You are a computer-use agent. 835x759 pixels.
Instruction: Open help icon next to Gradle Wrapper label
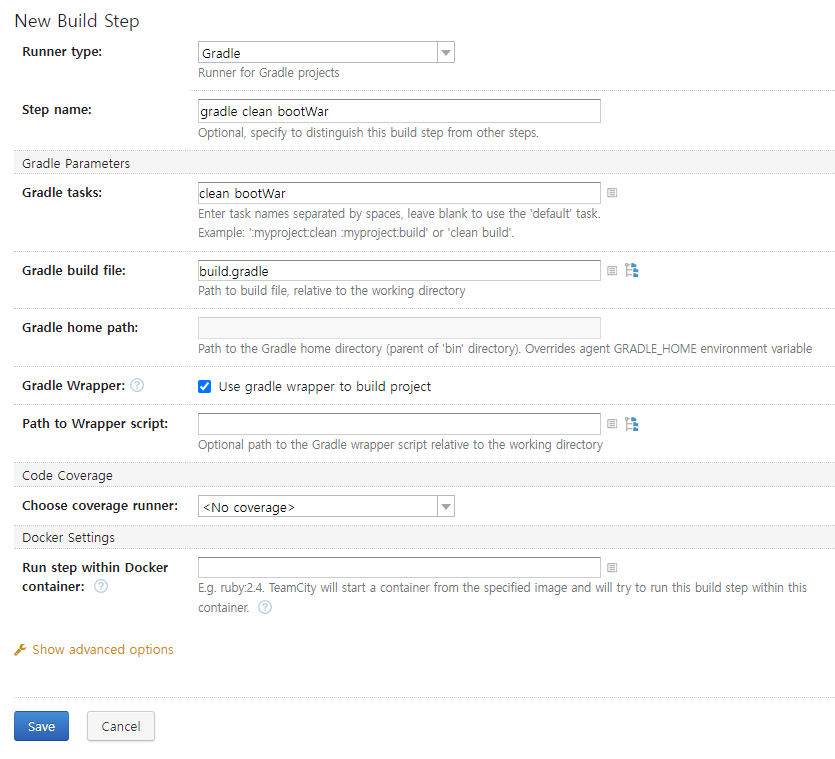[x=137, y=385]
